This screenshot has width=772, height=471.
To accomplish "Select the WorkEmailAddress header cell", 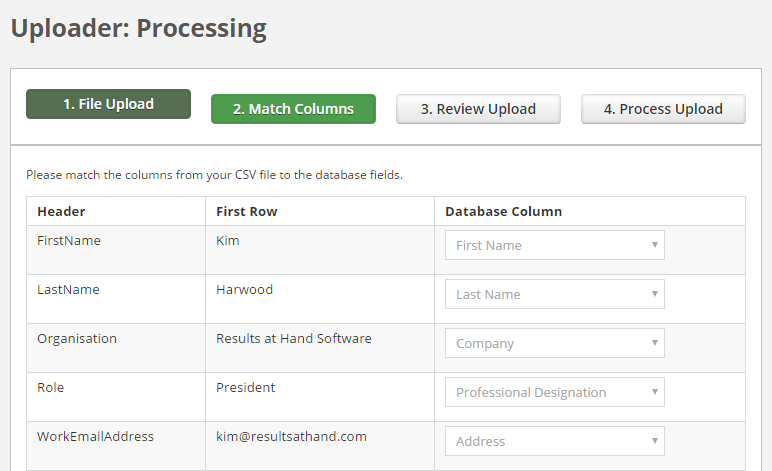I will tap(95, 437).
